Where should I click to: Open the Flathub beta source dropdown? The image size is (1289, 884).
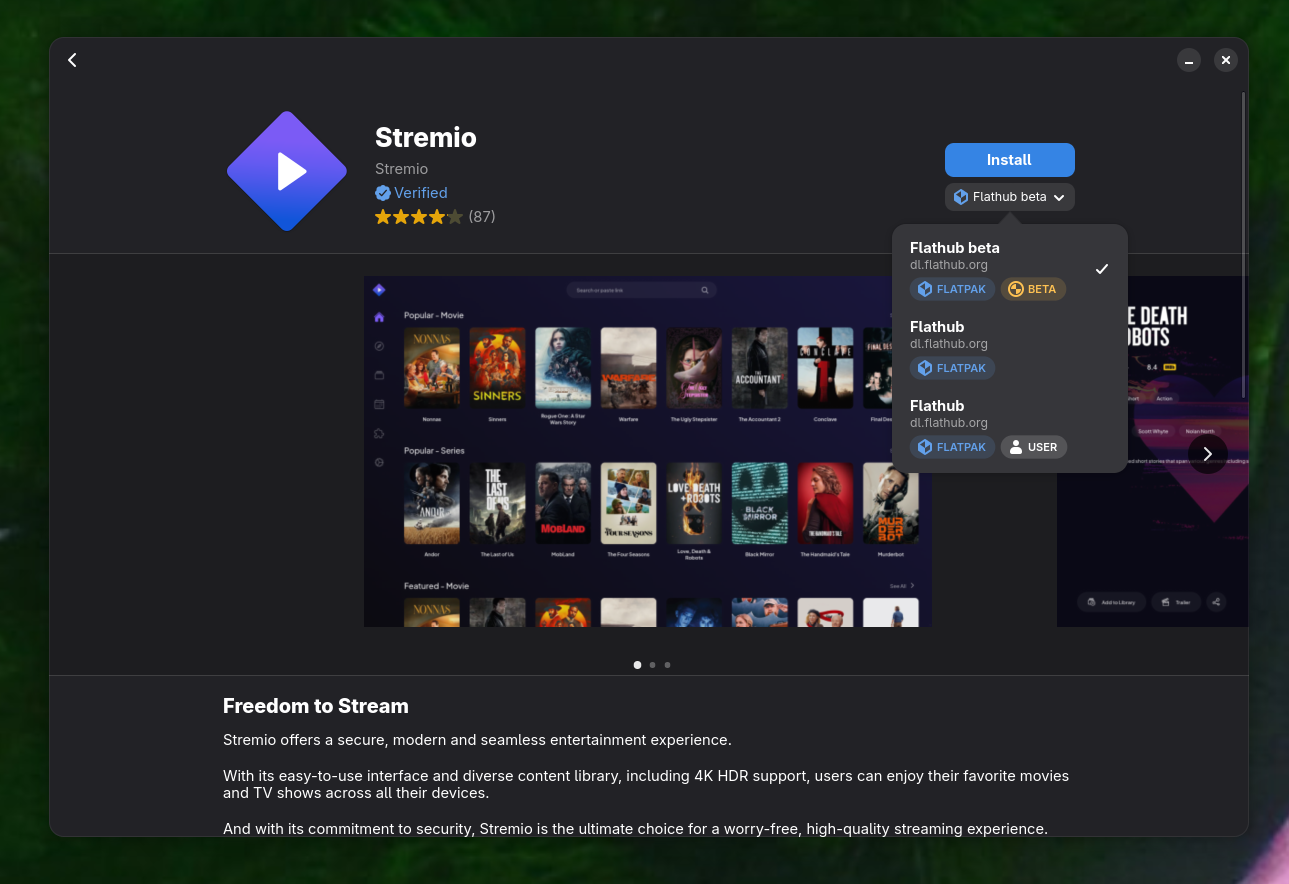[1009, 197]
